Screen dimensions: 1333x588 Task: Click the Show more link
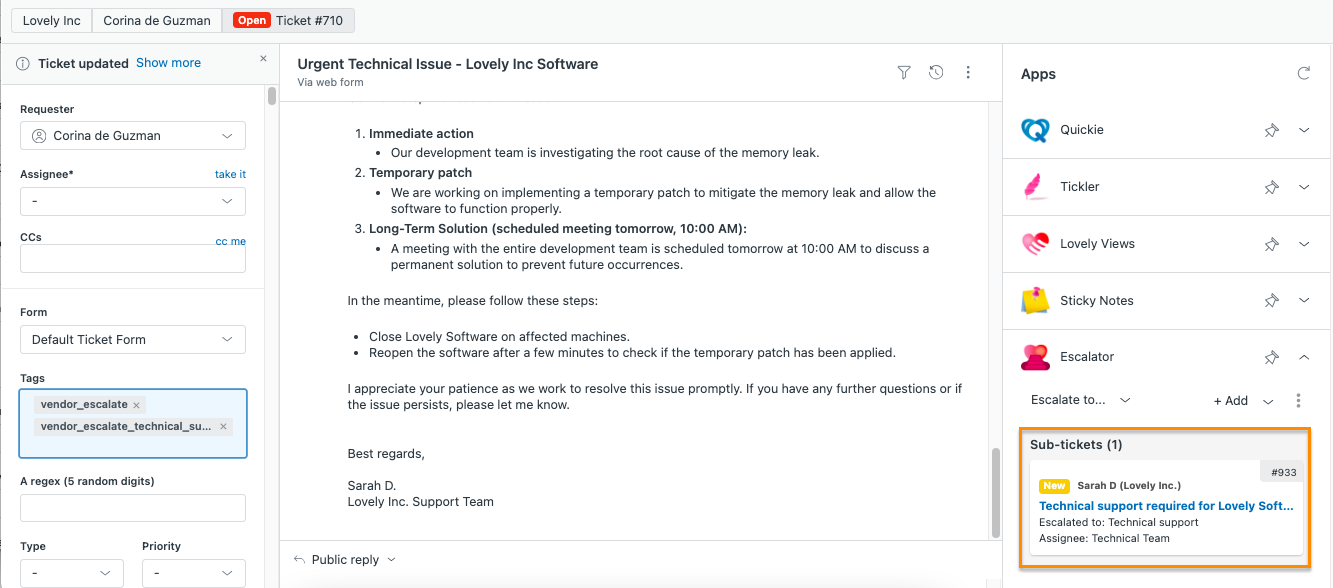pyautogui.click(x=168, y=62)
